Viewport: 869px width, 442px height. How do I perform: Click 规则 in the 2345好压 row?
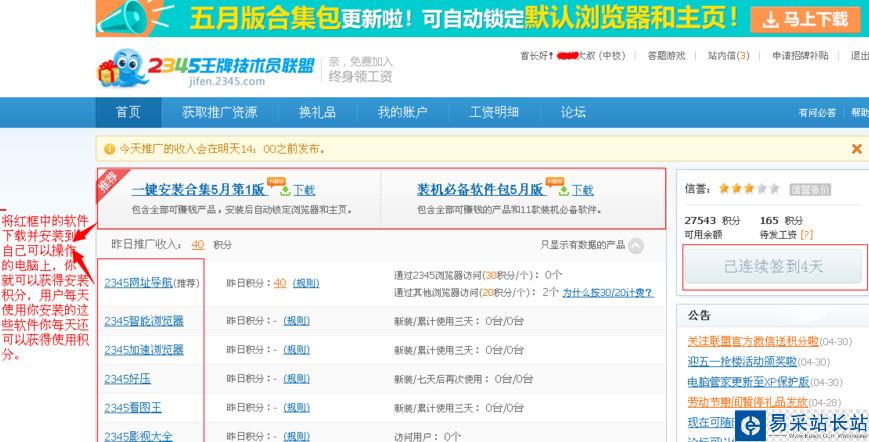297,379
